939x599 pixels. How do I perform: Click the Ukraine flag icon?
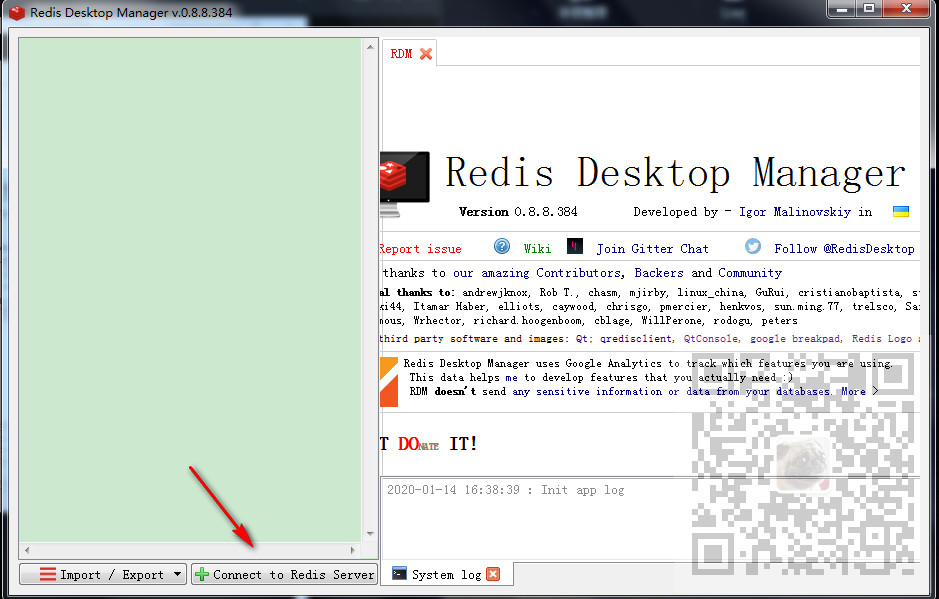(901, 211)
